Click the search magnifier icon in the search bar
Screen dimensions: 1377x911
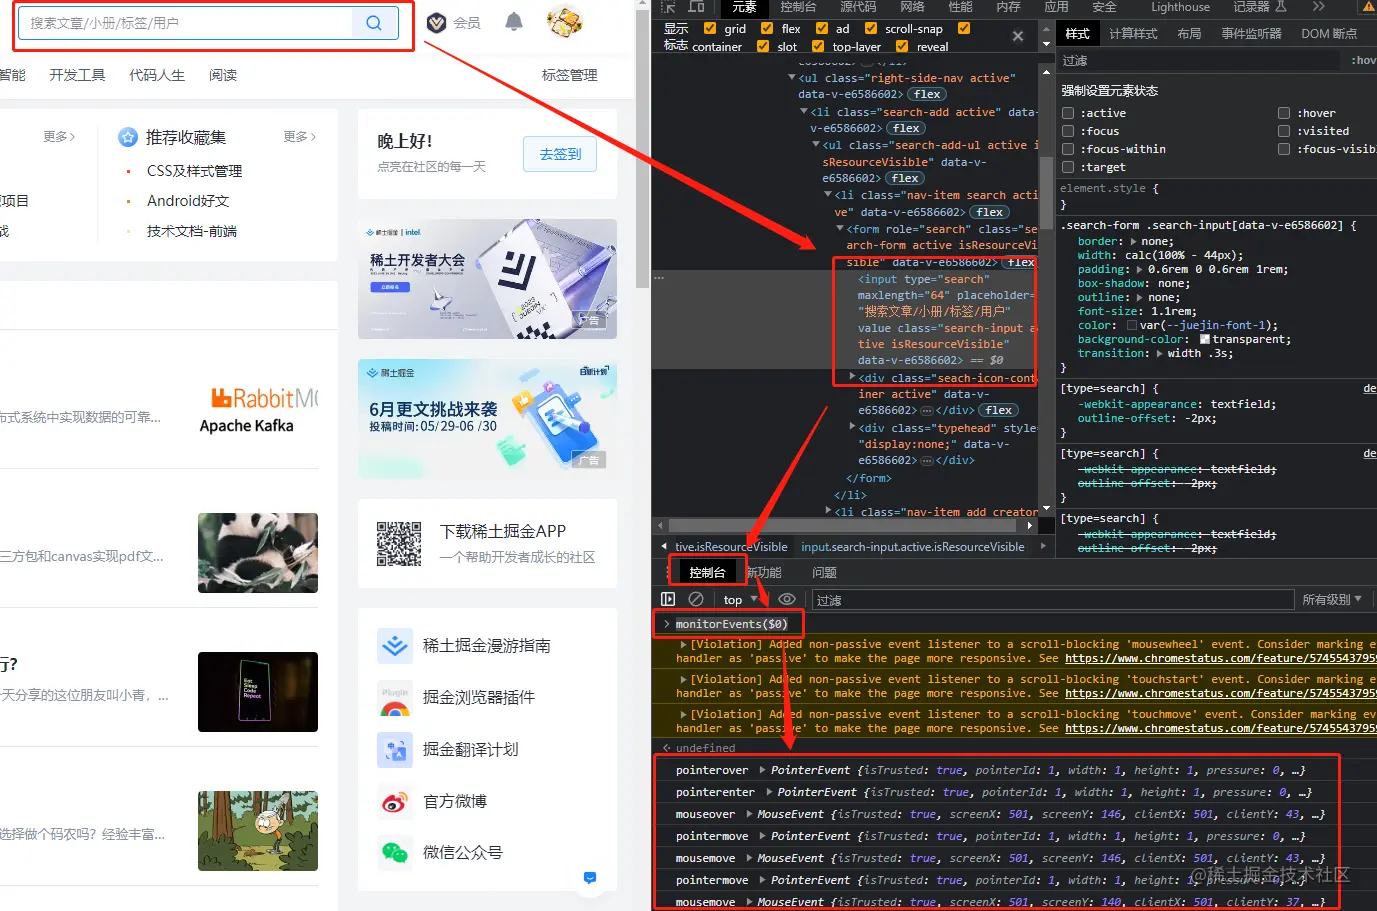(374, 22)
